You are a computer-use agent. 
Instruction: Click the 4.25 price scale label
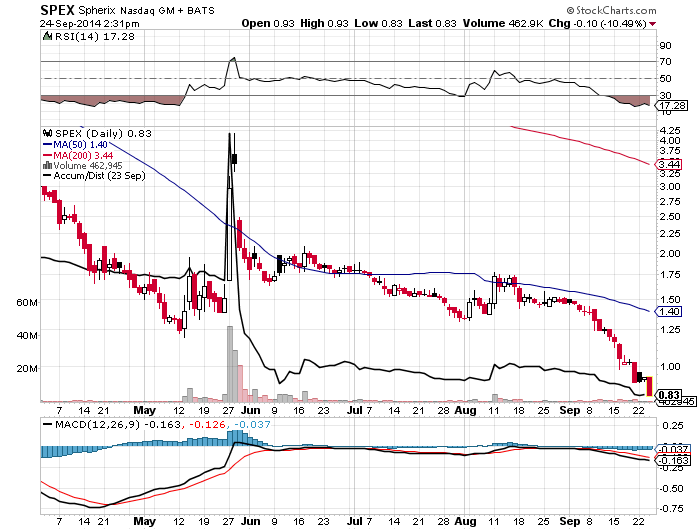[670, 130]
